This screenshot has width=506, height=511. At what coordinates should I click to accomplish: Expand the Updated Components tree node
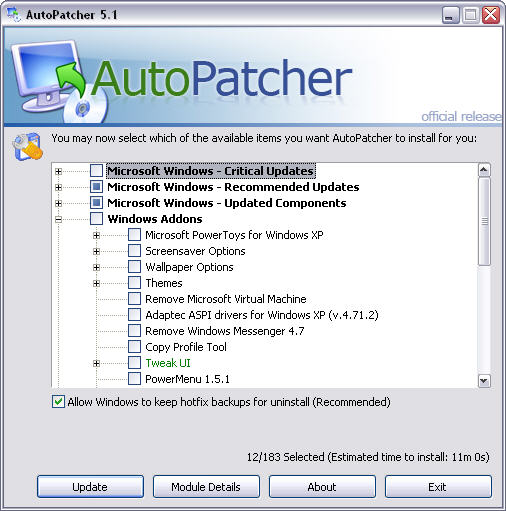click(x=58, y=203)
